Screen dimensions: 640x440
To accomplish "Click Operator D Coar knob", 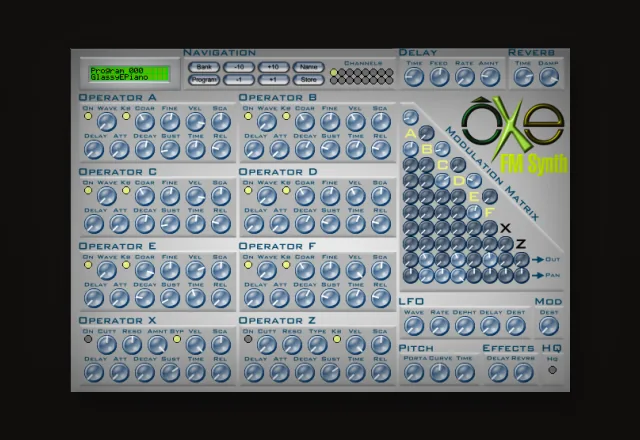I will (x=304, y=196).
